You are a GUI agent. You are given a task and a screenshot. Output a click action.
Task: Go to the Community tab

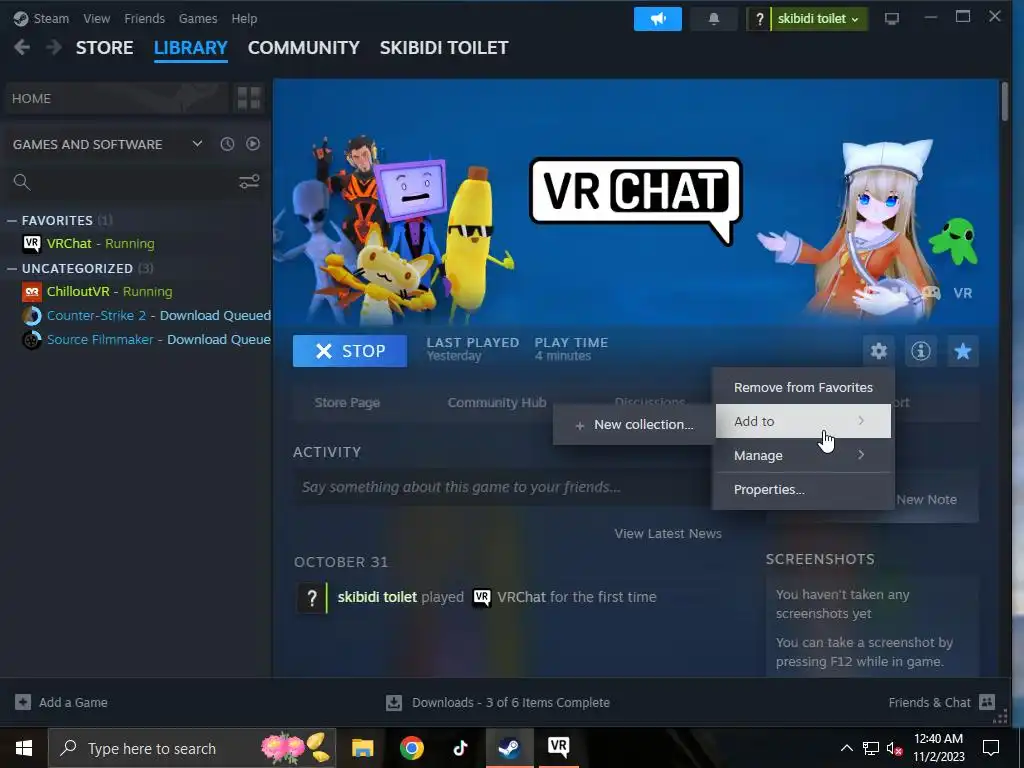[304, 48]
